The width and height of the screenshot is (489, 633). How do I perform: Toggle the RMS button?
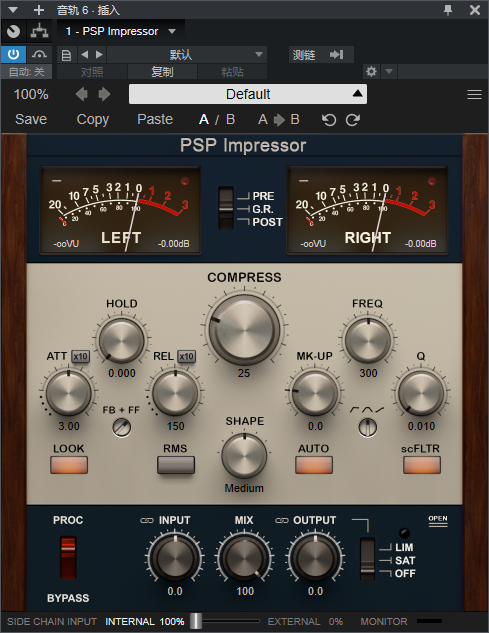pos(176,465)
